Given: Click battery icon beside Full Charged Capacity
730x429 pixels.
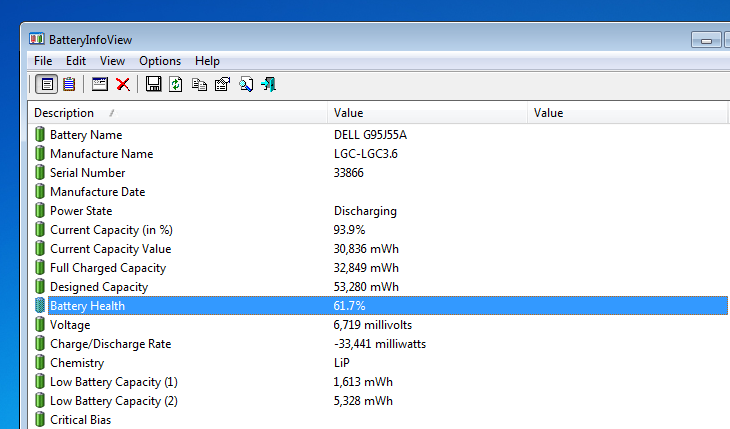Looking at the screenshot, I should (x=40, y=268).
